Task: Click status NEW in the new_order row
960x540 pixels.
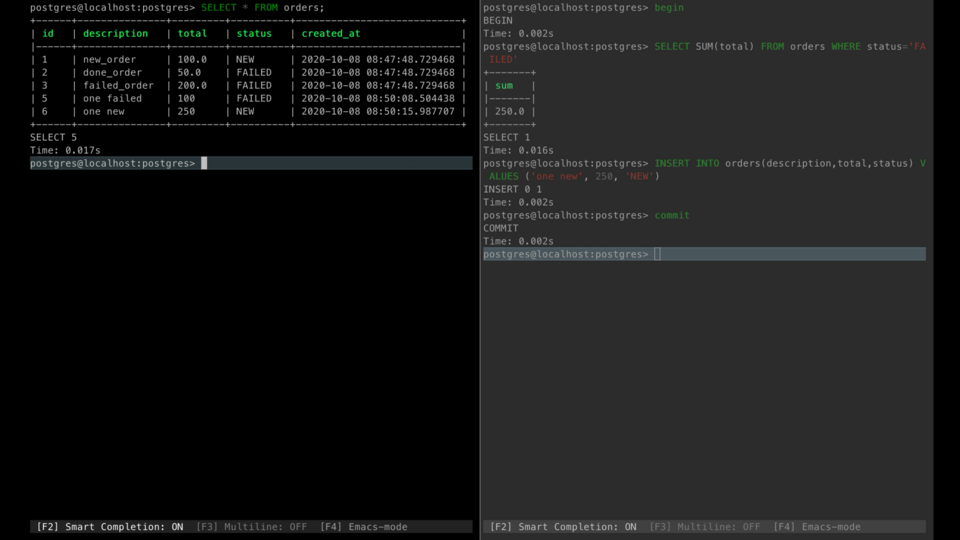Action: [x=245, y=59]
